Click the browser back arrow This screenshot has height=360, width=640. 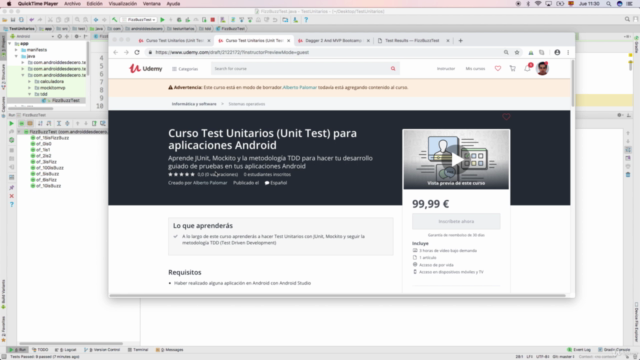116,52
